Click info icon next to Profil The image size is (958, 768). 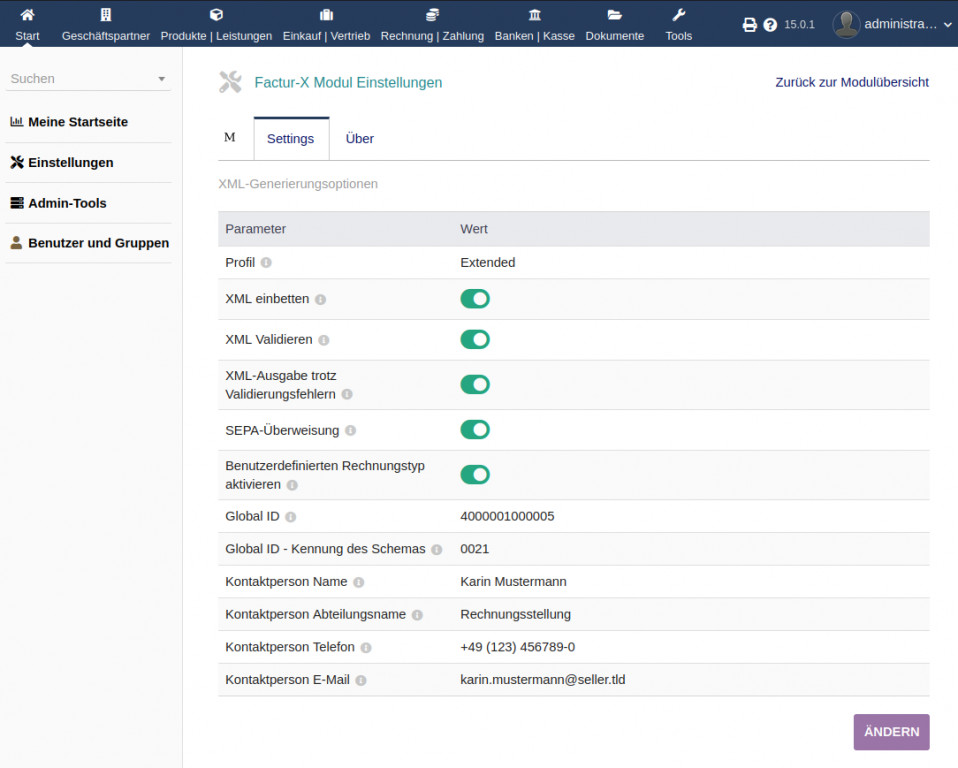(x=266, y=263)
